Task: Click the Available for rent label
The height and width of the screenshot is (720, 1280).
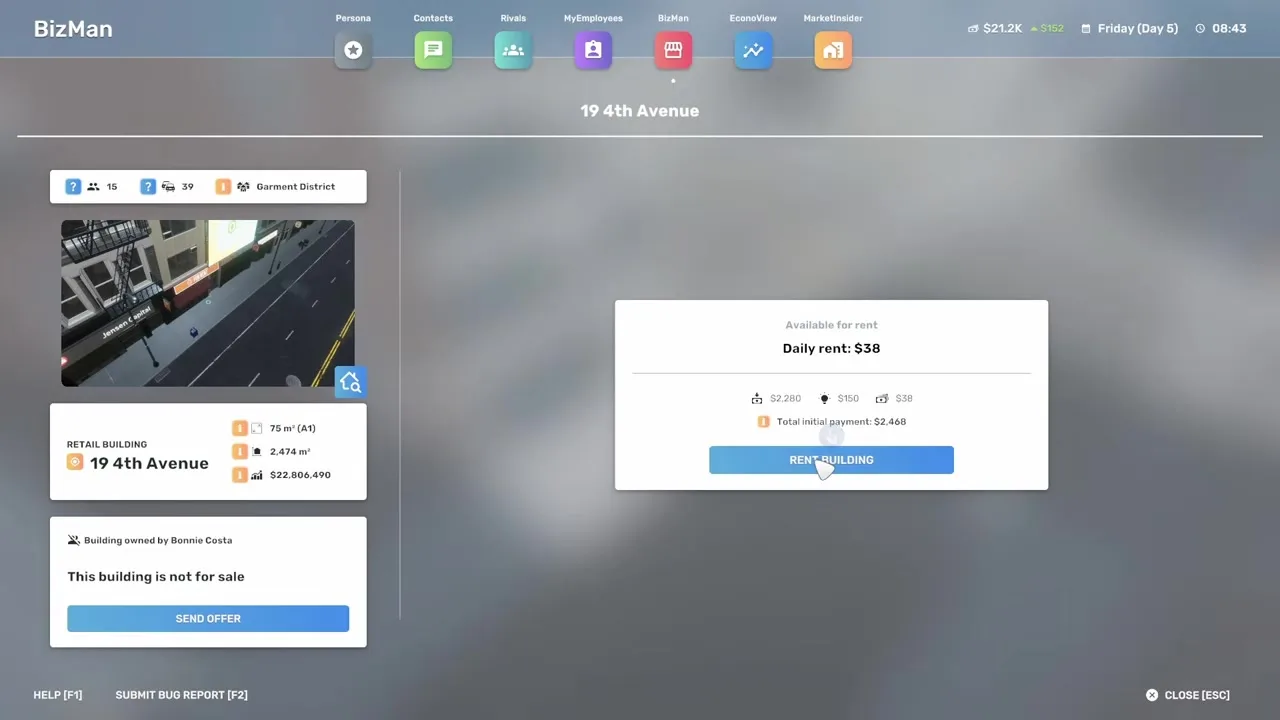Action: 831,325
